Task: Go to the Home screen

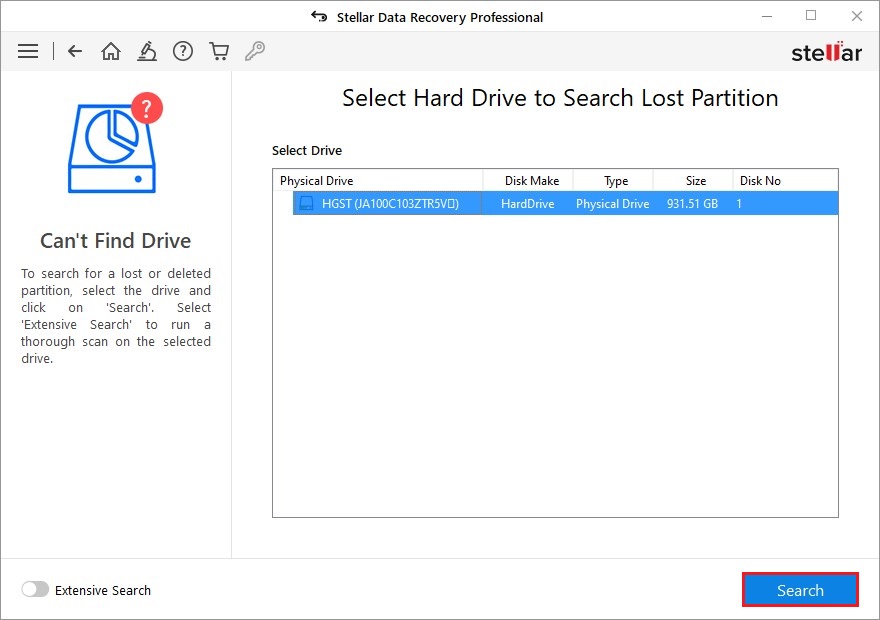Action: click(110, 50)
